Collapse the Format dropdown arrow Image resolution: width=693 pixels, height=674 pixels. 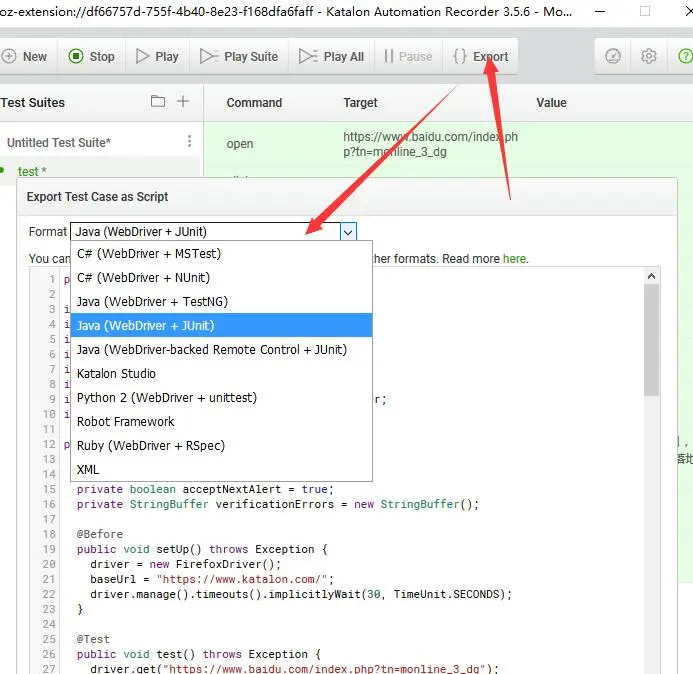pos(348,232)
